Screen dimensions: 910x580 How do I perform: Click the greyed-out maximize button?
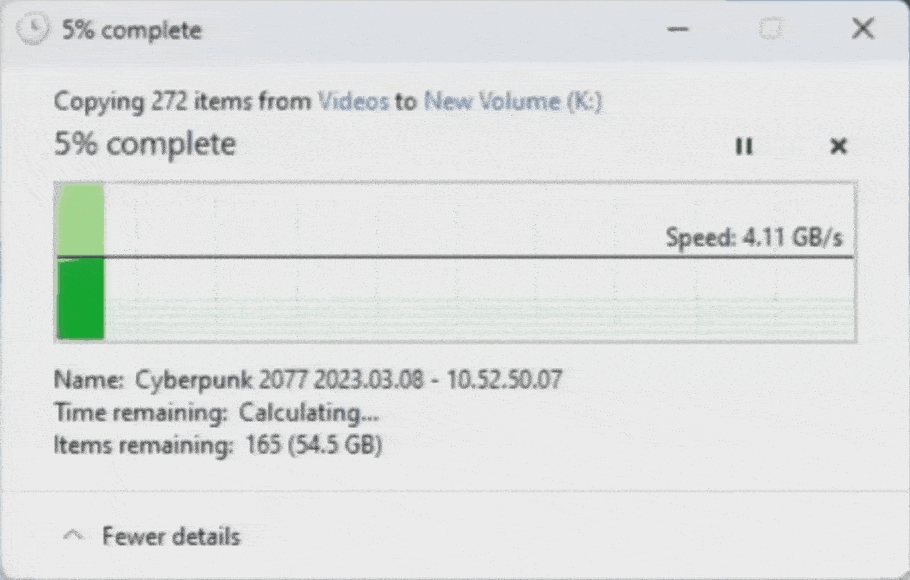point(770,30)
